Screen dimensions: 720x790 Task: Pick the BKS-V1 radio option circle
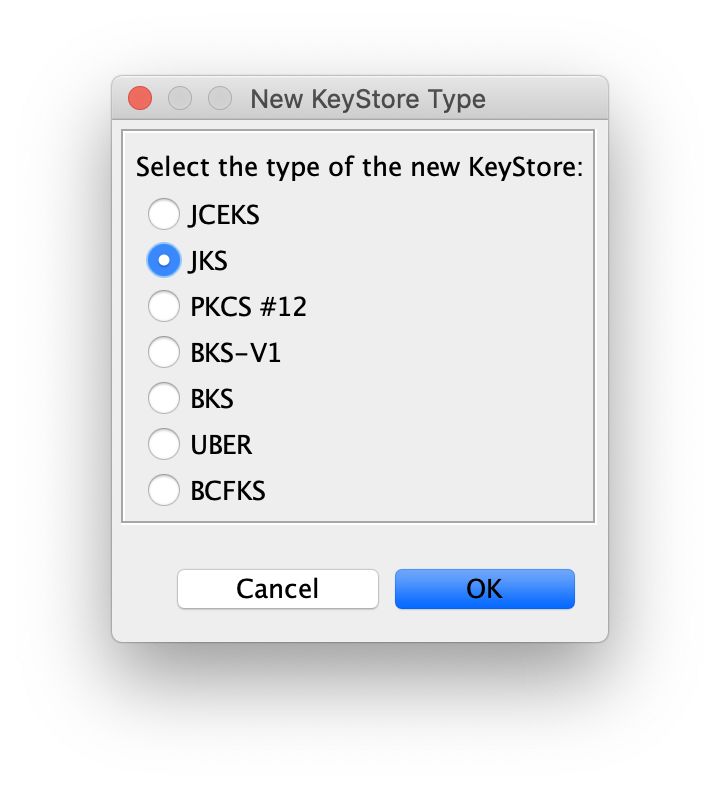coord(164,352)
